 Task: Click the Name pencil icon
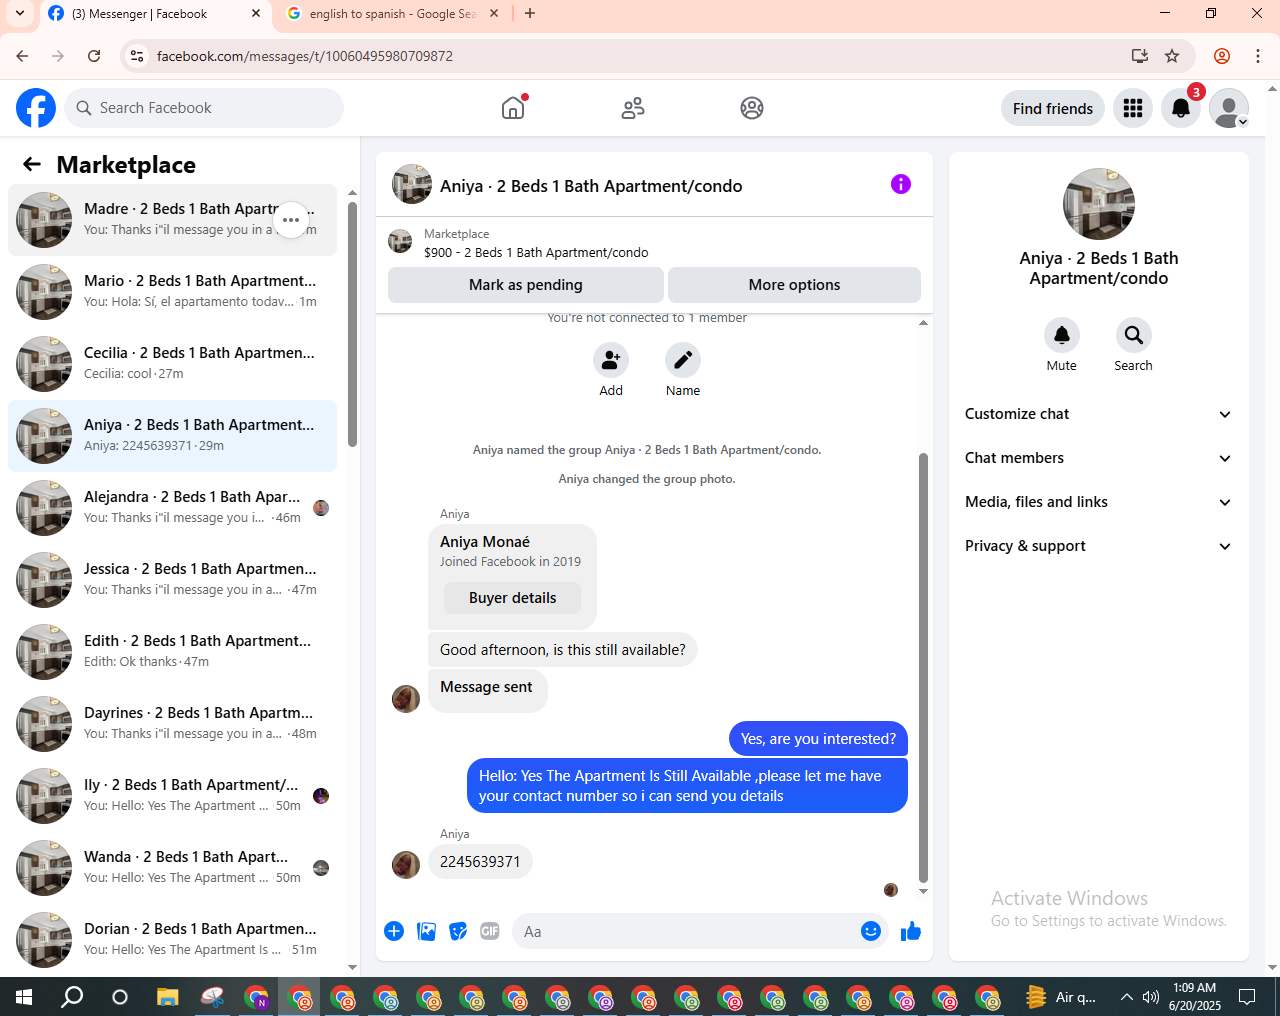(683, 360)
